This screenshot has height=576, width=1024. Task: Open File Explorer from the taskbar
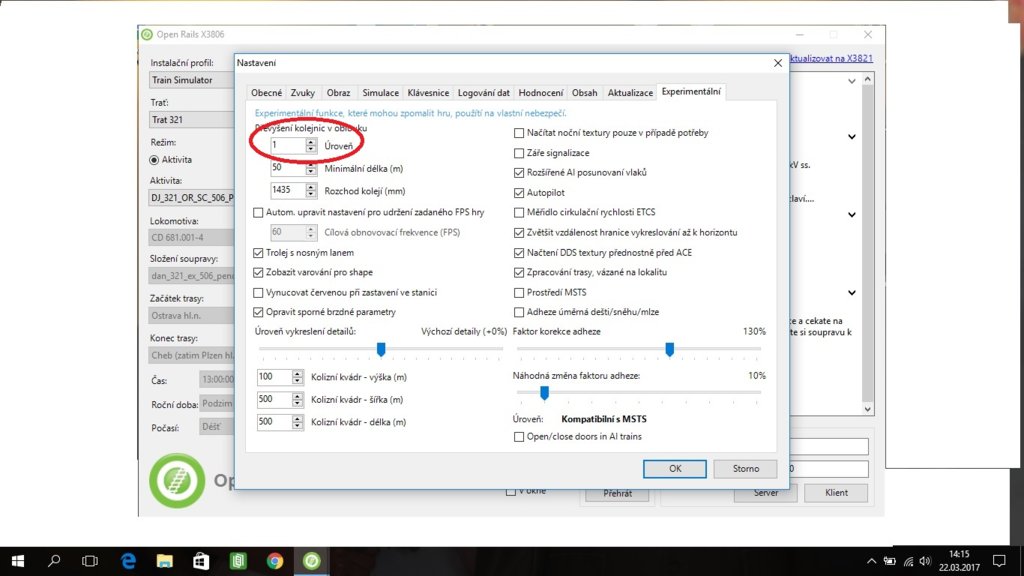(164, 561)
